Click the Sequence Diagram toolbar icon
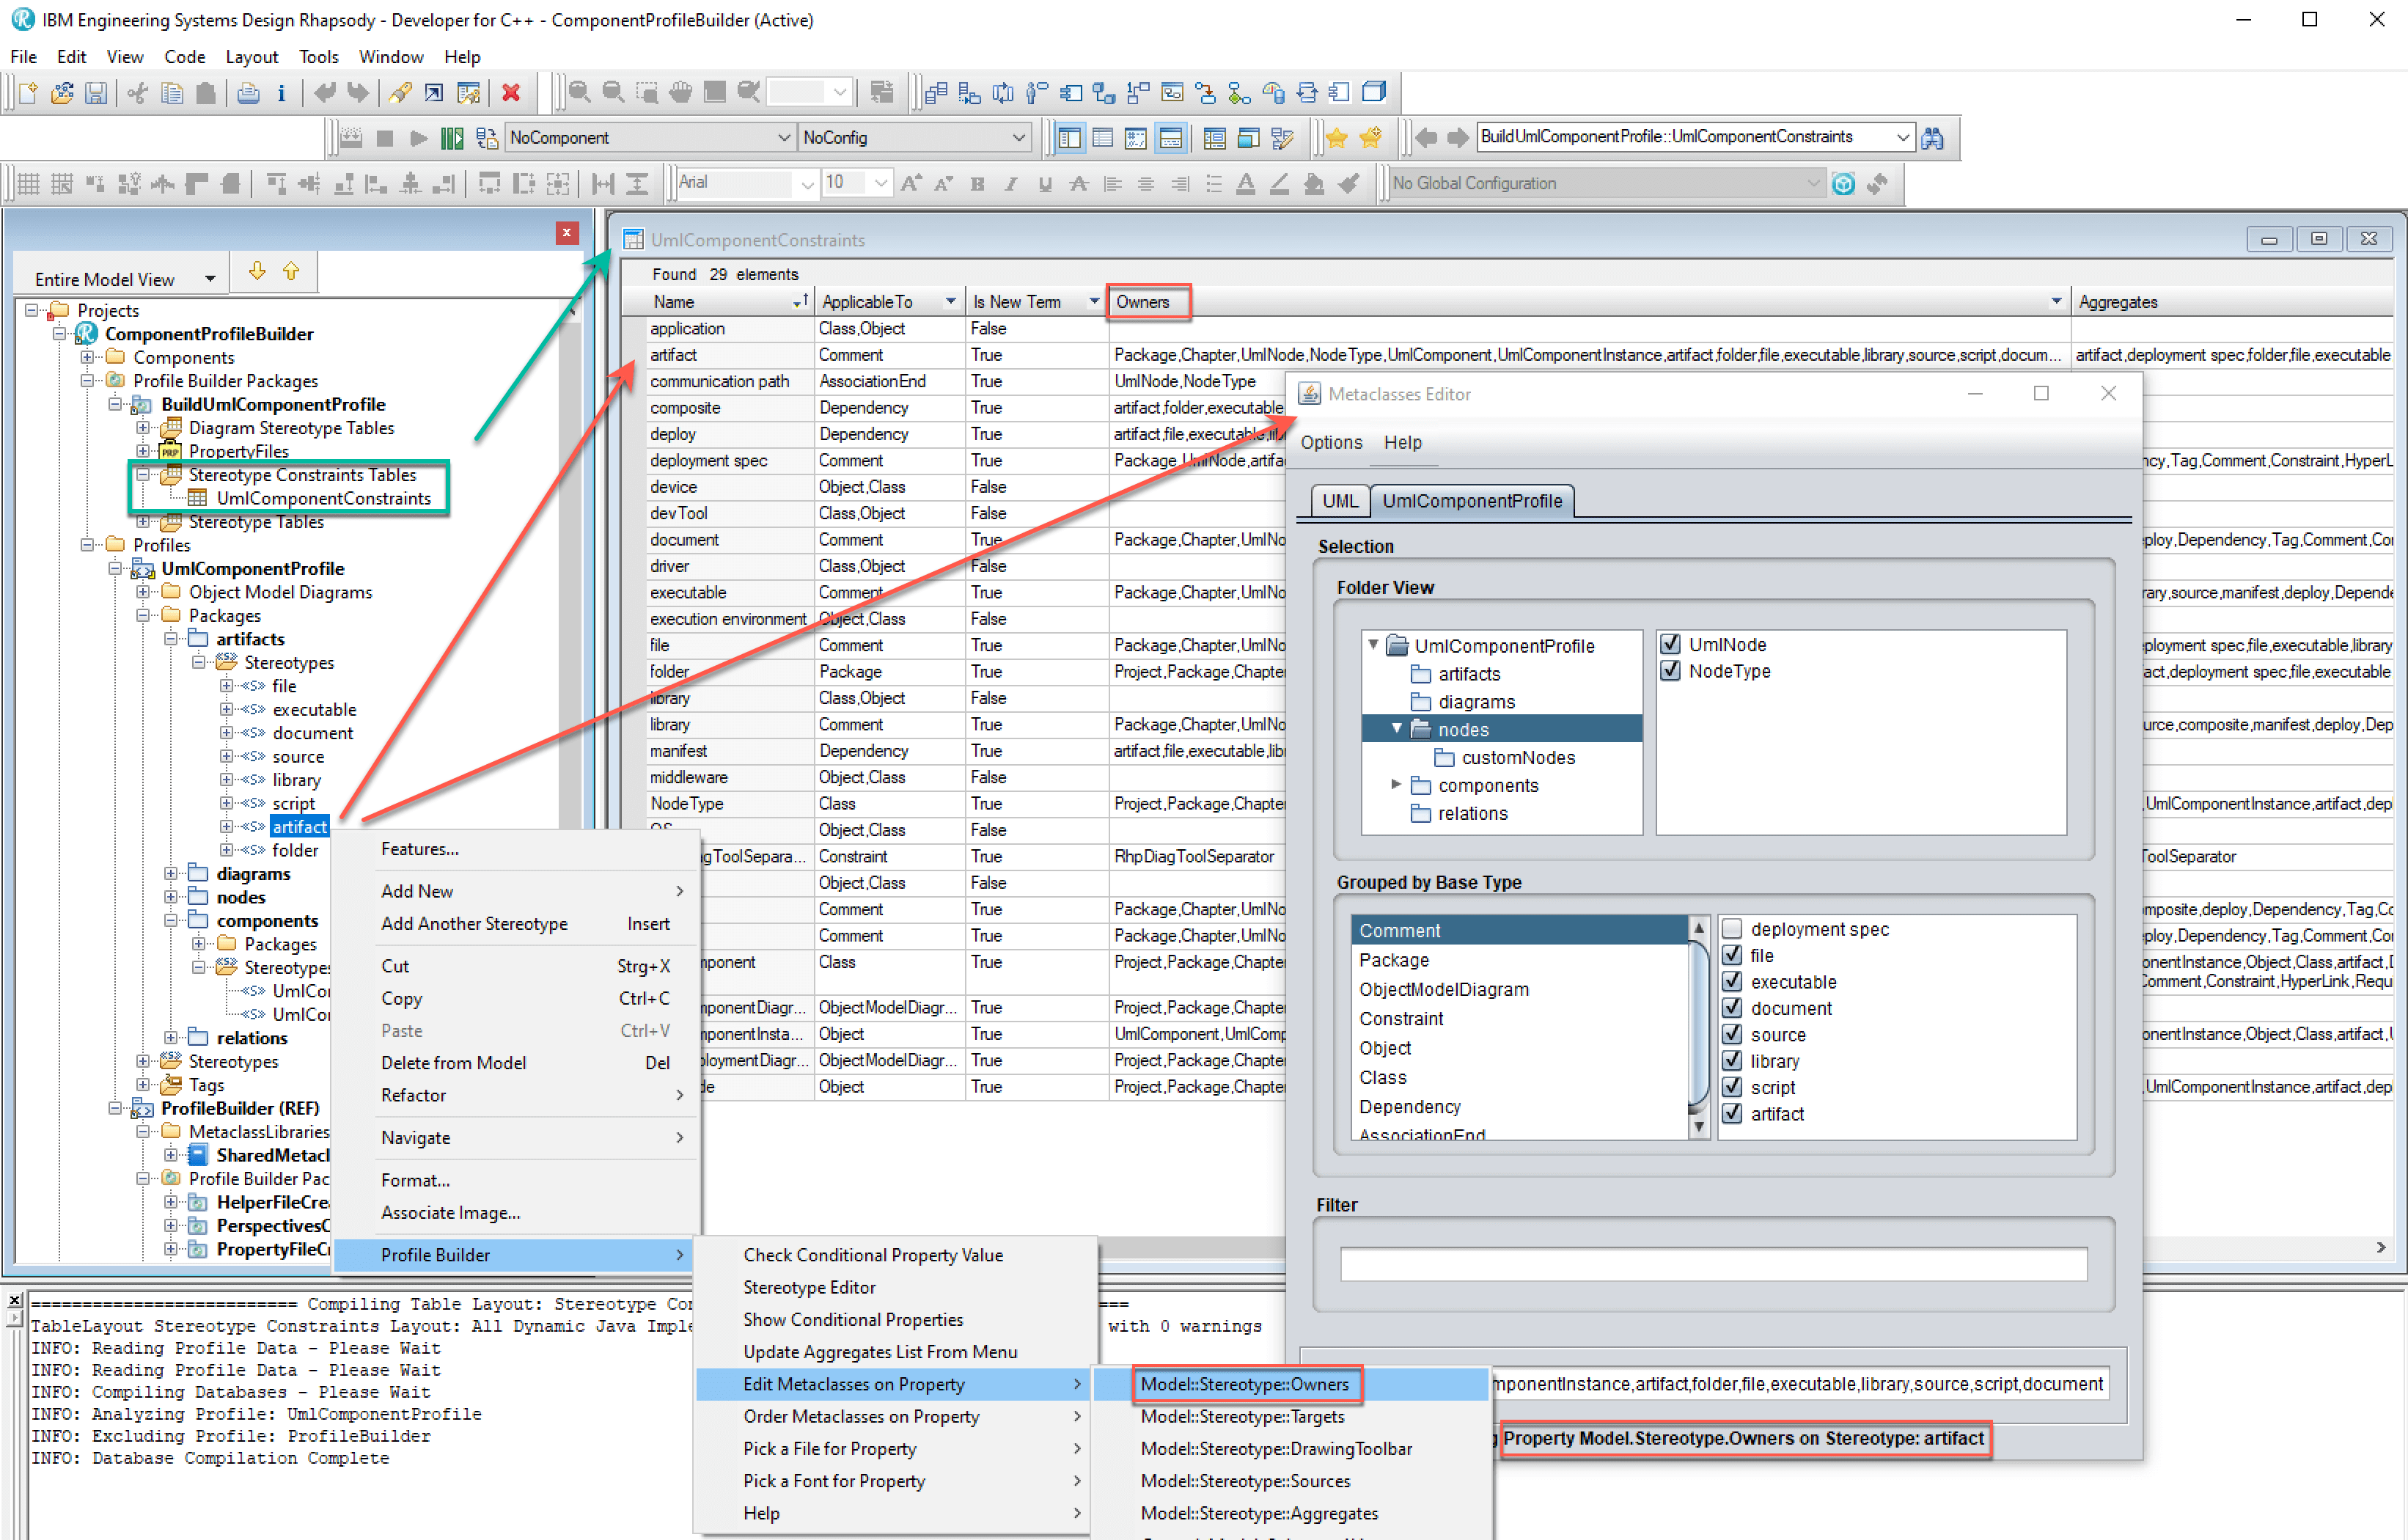 point(1003,93)
